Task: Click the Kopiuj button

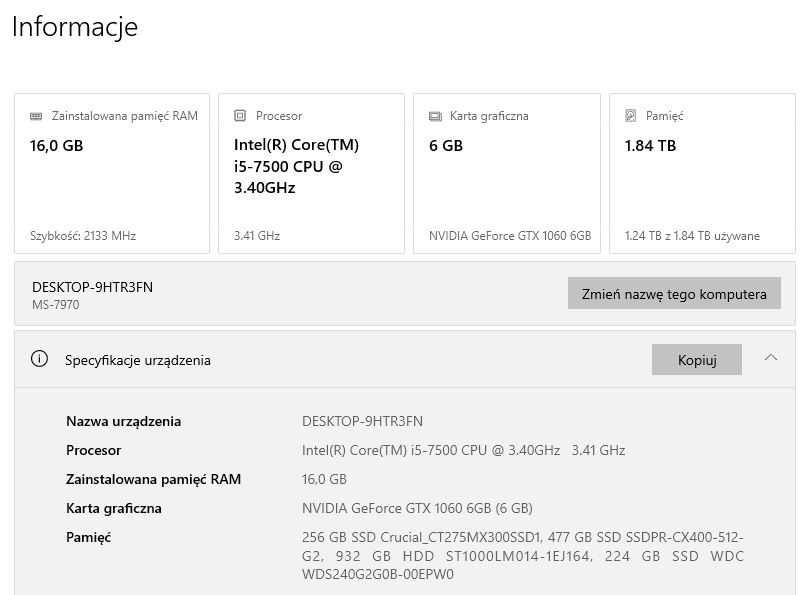Action: [x=697, y=360]
